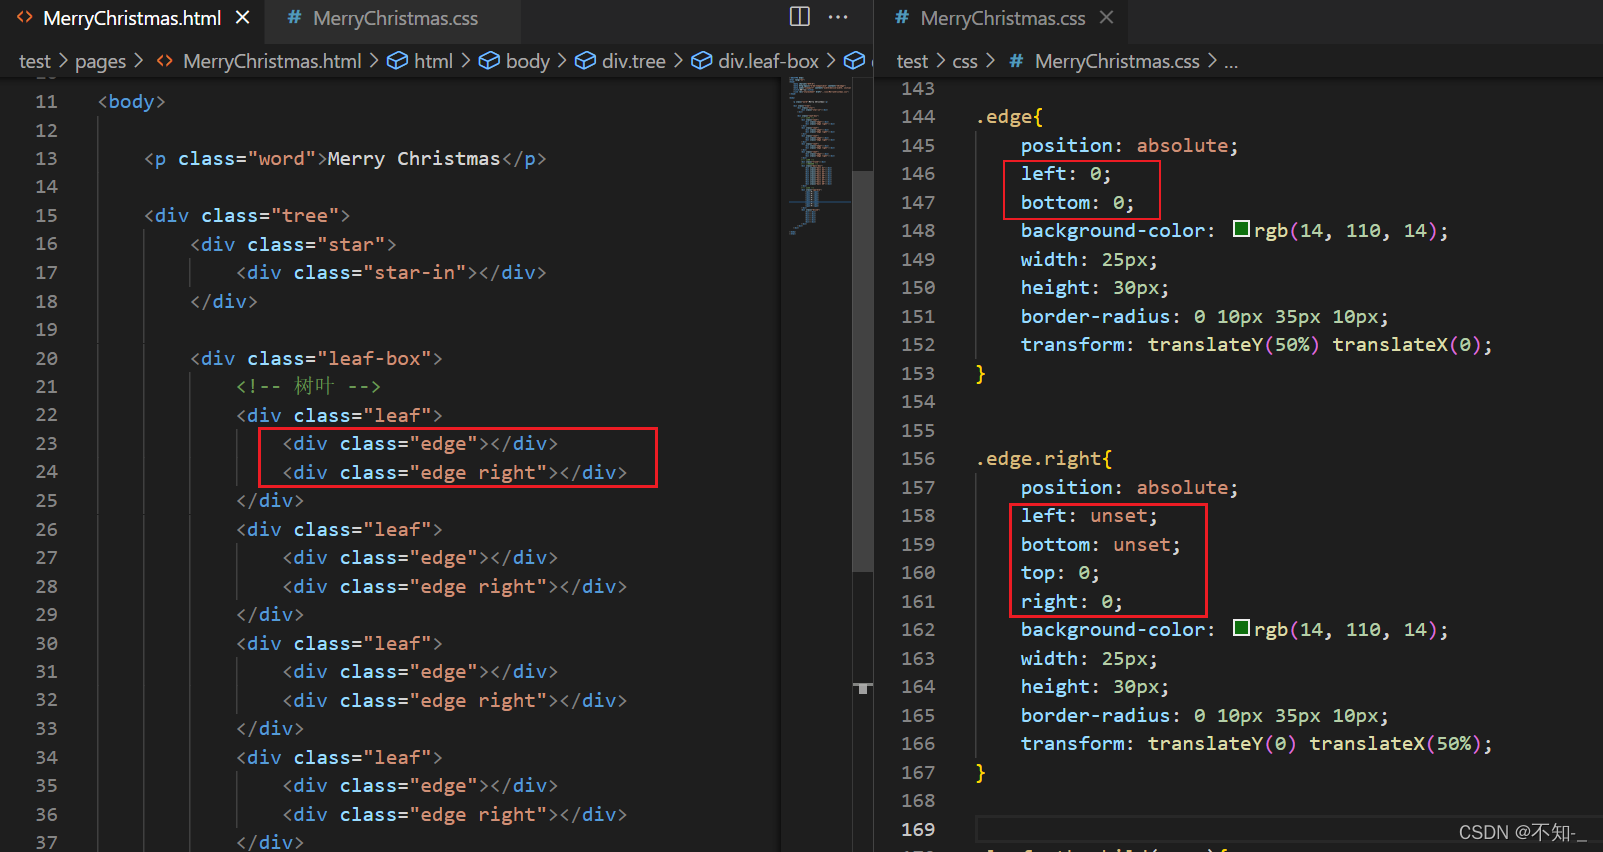Close the right MerryChristmas.css tab
The image size is (1603, 852).
point(1106,18)
